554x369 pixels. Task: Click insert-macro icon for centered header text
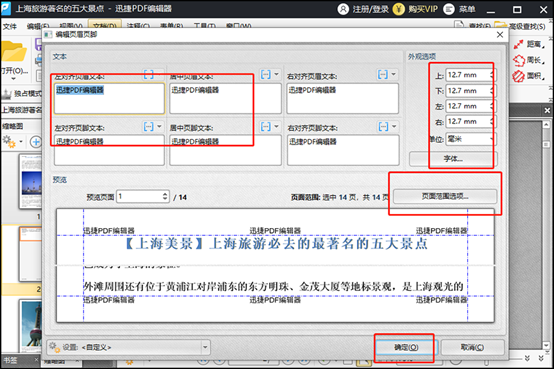pyautogui.click(x=266, y=75)
